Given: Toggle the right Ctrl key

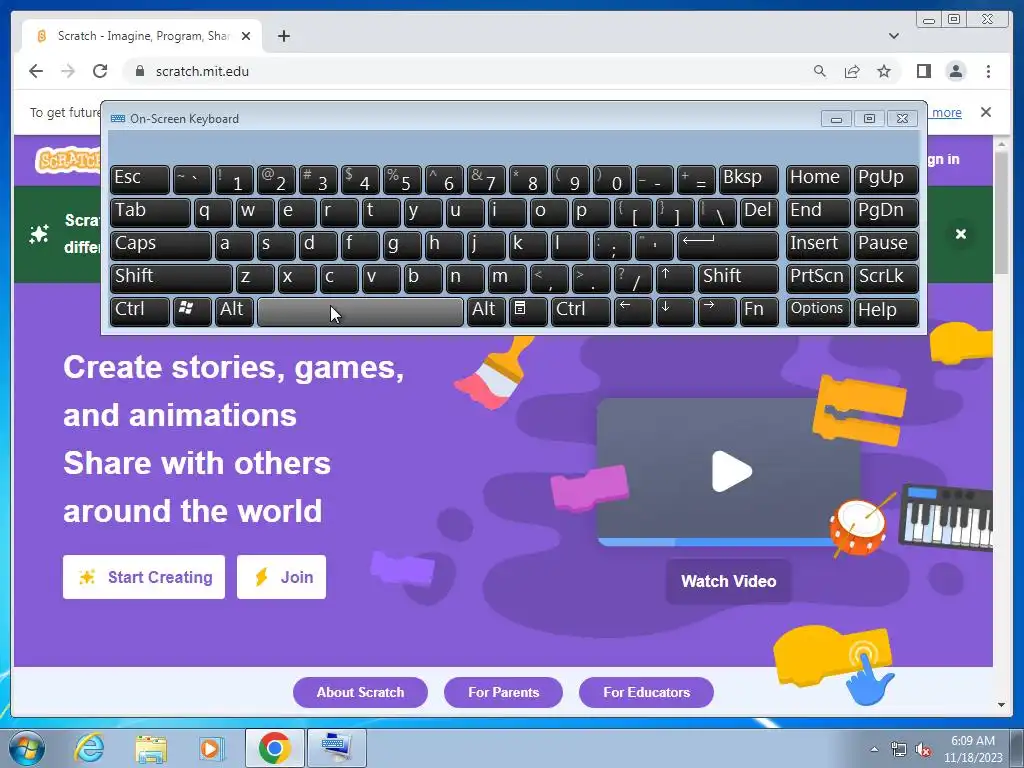Looking at the screenshot, I should (x=581, y=311).
